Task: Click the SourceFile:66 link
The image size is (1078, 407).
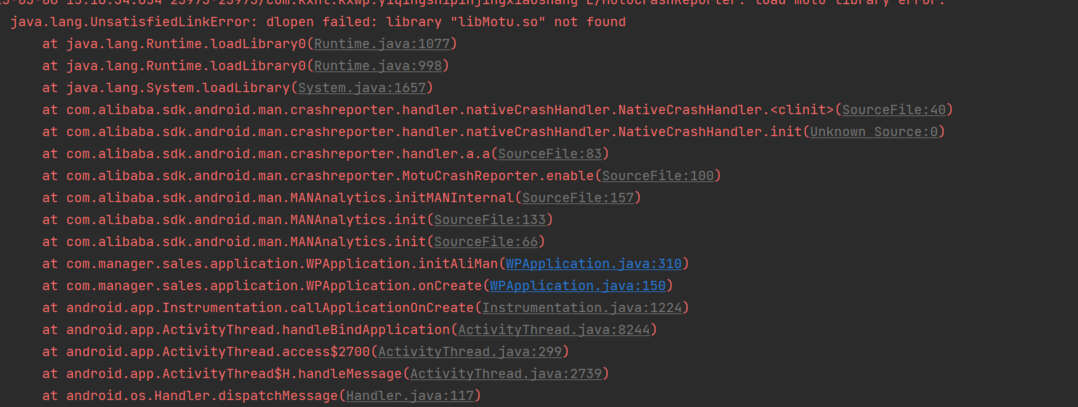Action: (x=486, y=242)
